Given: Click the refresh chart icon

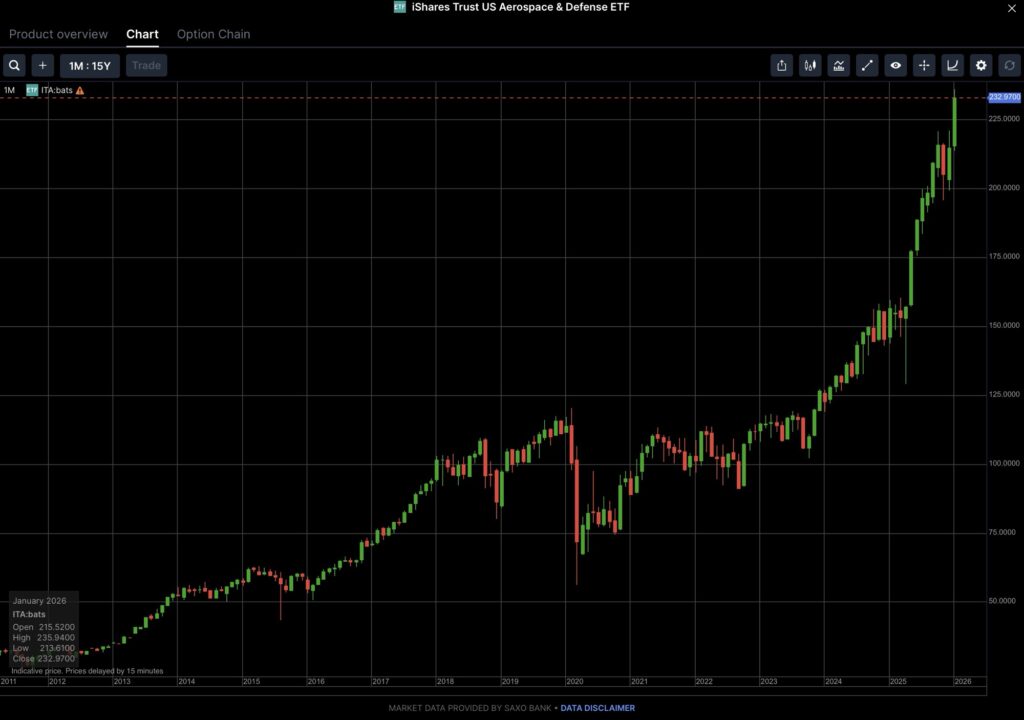Looking at the screenshot, I should pyautogui.click(x=1009, y=66).
